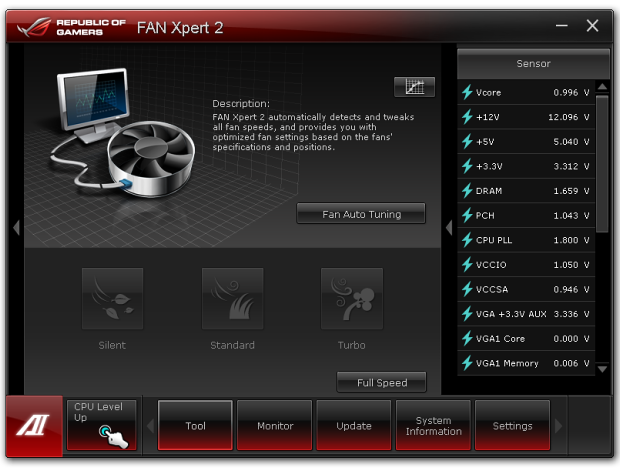Click the +5V lightning bolt icon

point(467,141)
